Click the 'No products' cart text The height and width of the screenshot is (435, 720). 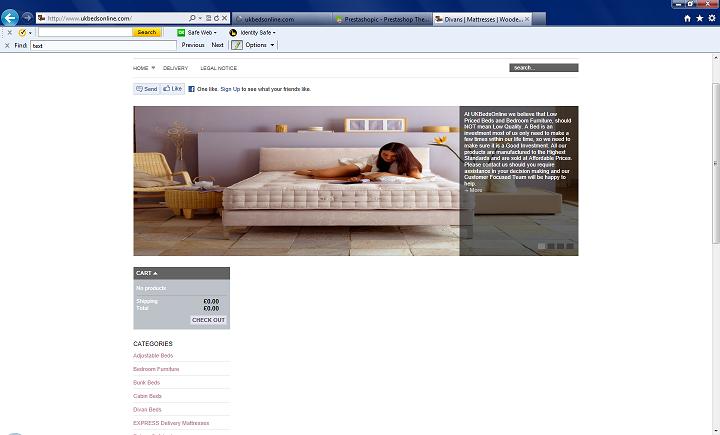point(151,288)
